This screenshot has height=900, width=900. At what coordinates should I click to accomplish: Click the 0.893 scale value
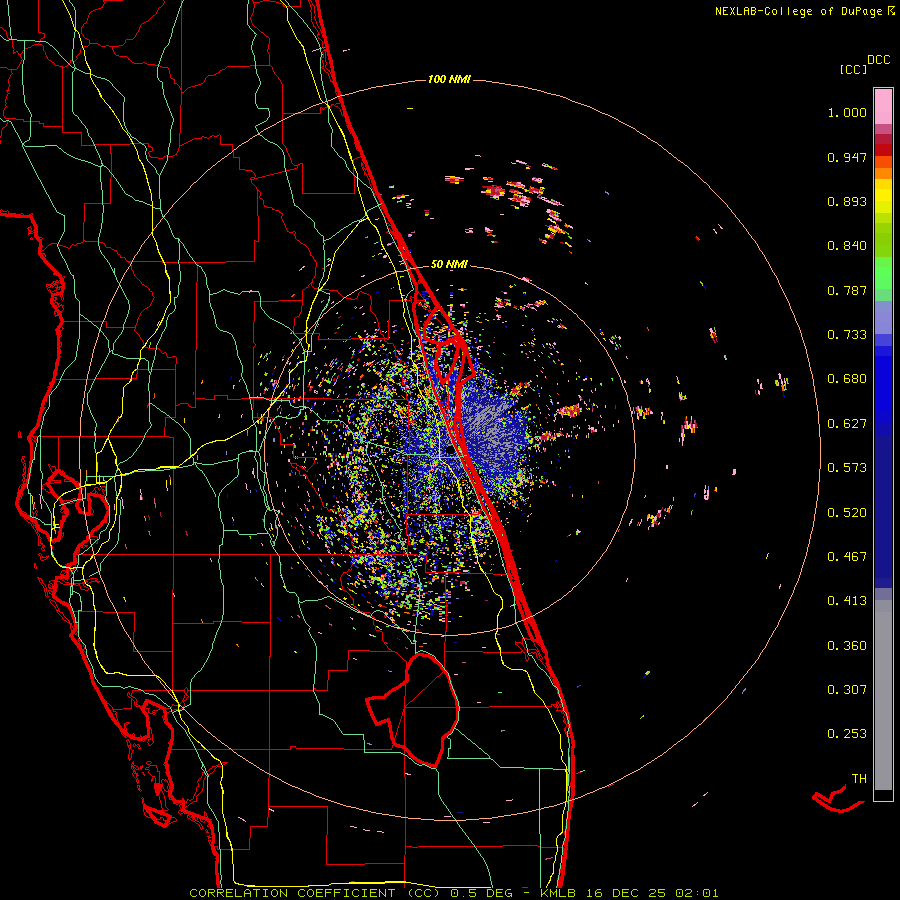coord(847,201)
